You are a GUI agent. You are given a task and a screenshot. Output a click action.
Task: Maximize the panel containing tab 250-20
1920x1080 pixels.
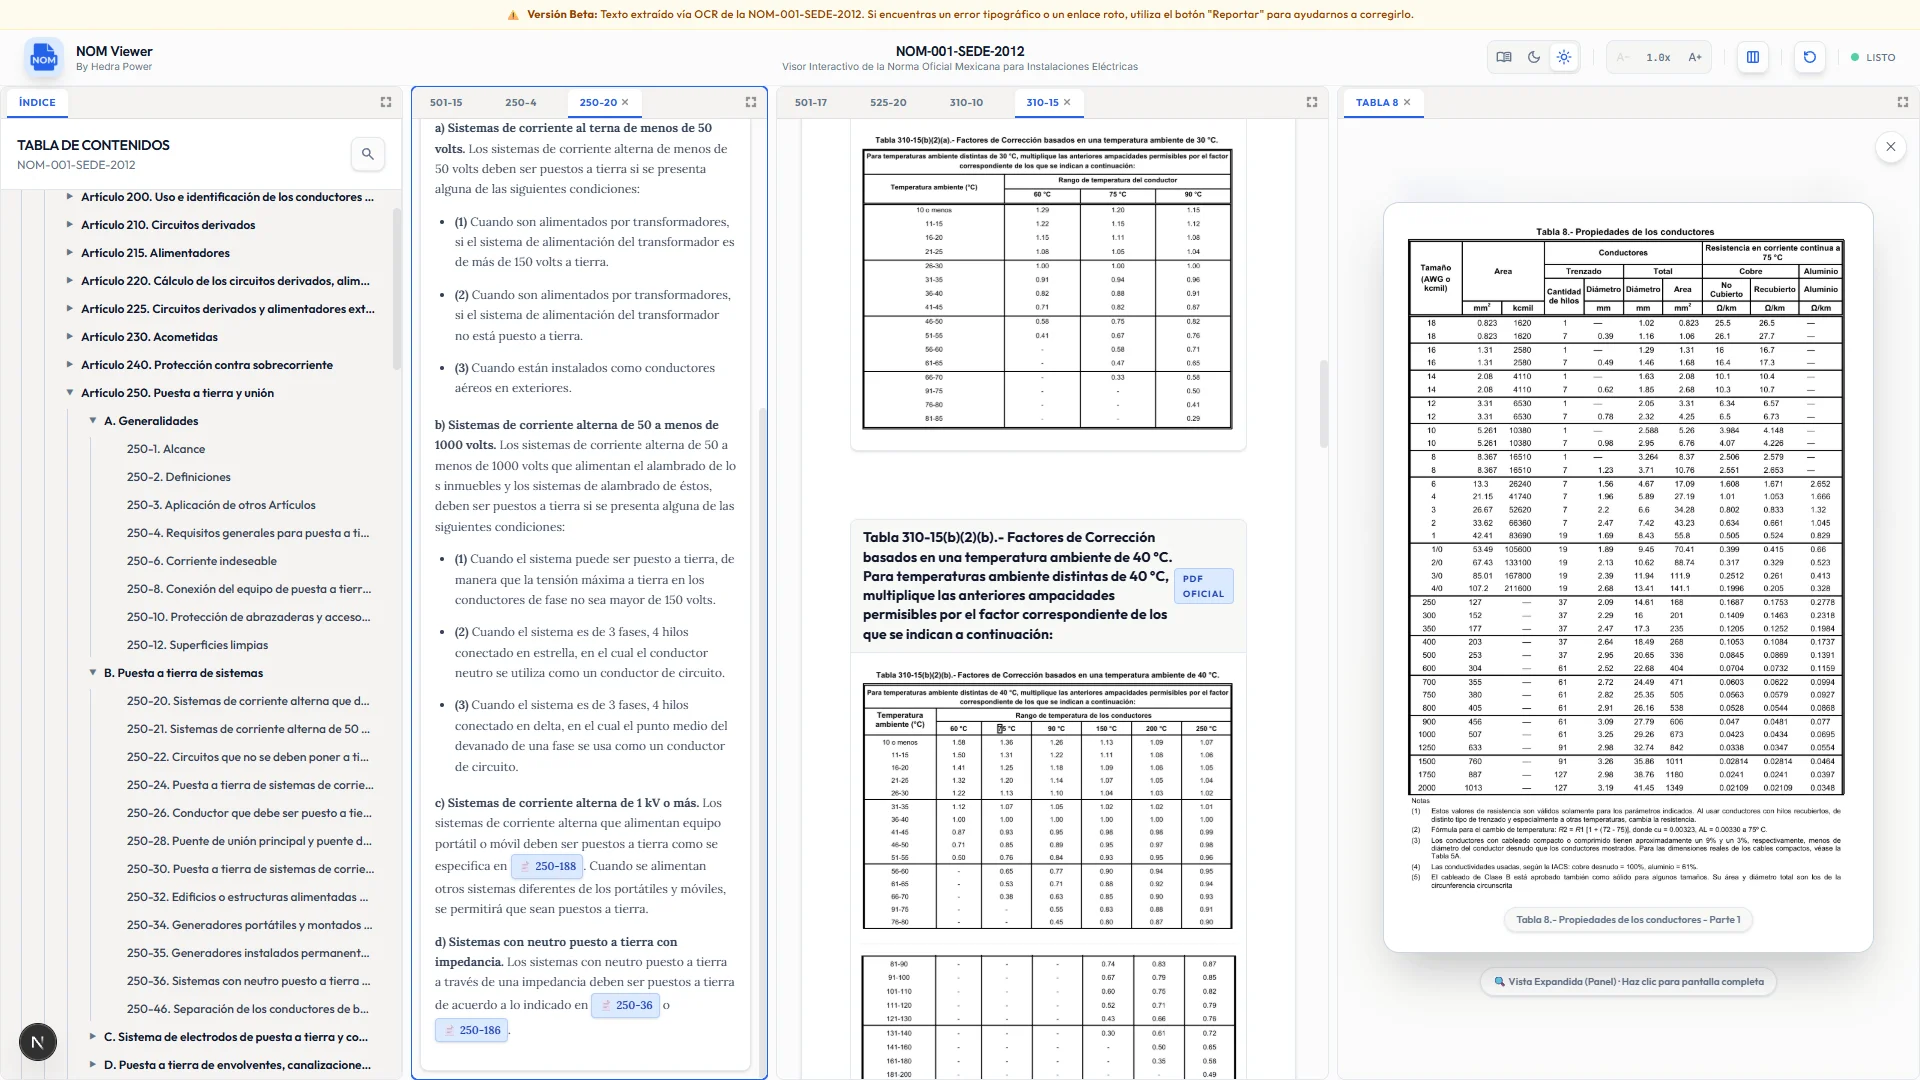pyautogui.click(x=751, y=102)
